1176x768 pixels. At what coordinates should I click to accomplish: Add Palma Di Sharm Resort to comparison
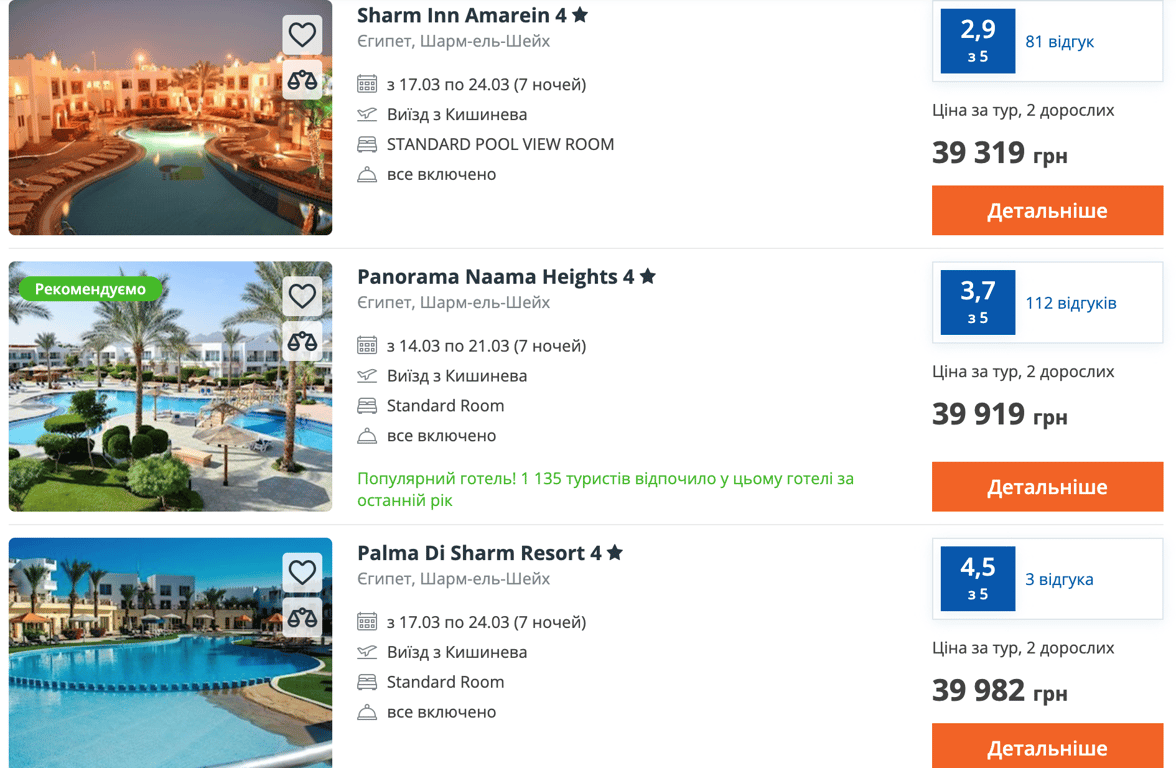[302, 617]
